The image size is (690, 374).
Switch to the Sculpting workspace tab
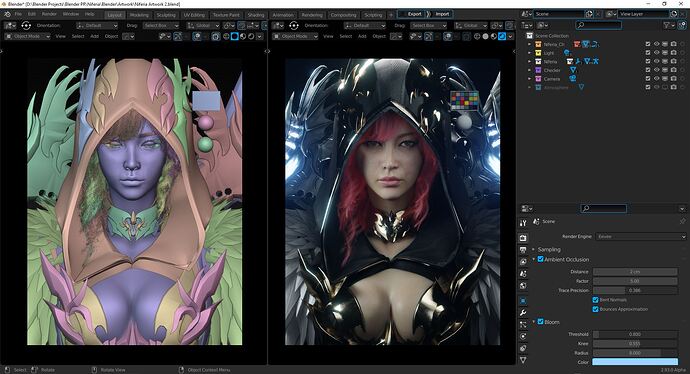(166, 15)
